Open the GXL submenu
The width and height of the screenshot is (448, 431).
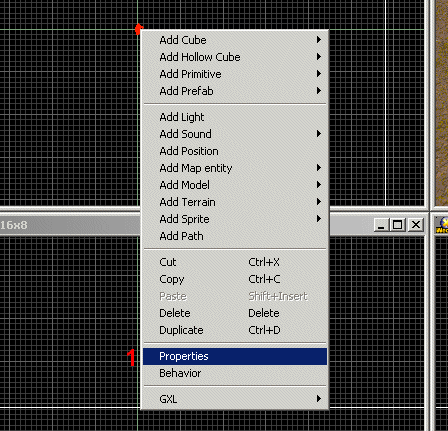click(235, 399)
